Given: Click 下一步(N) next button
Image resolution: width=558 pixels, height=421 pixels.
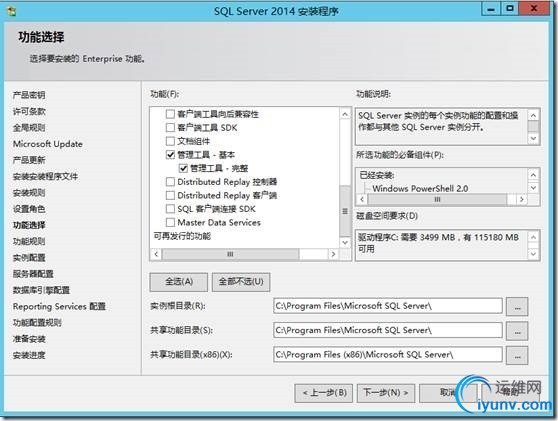Looking at the screenshot, I should click(x=386, y=393).
